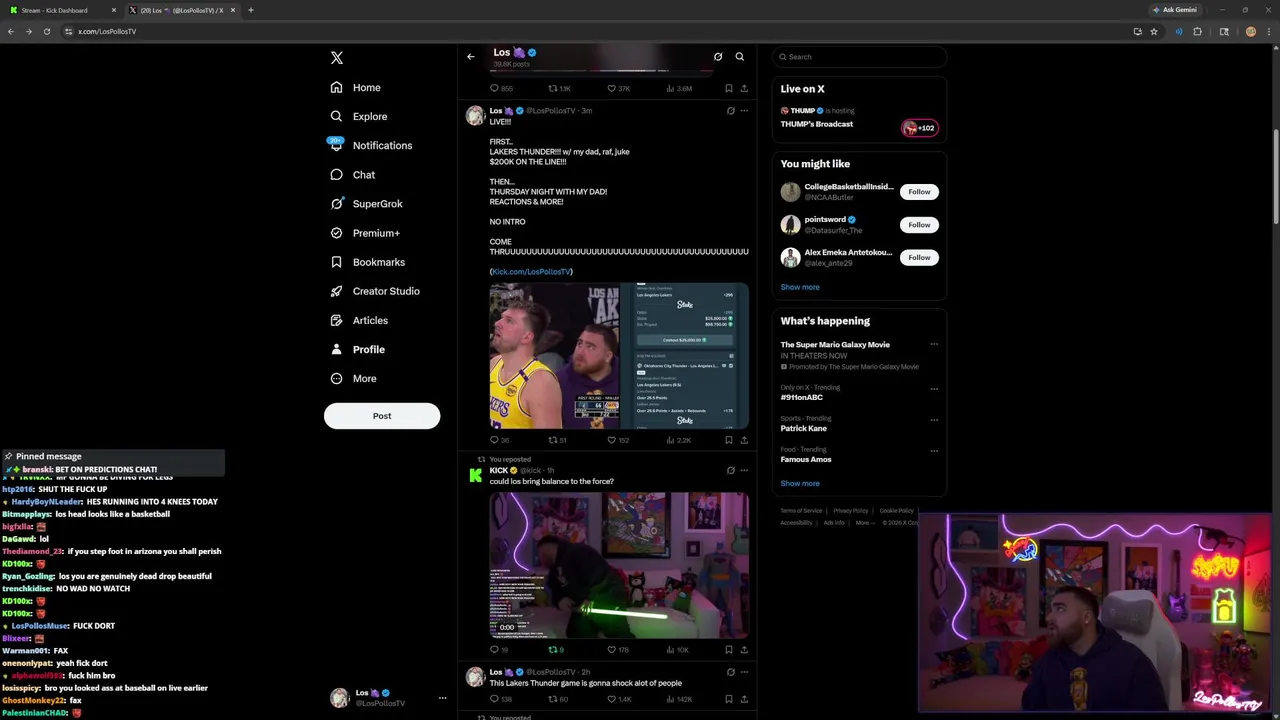Share the KICK post
Screen dimensions: 1280x720
(744, 650)
